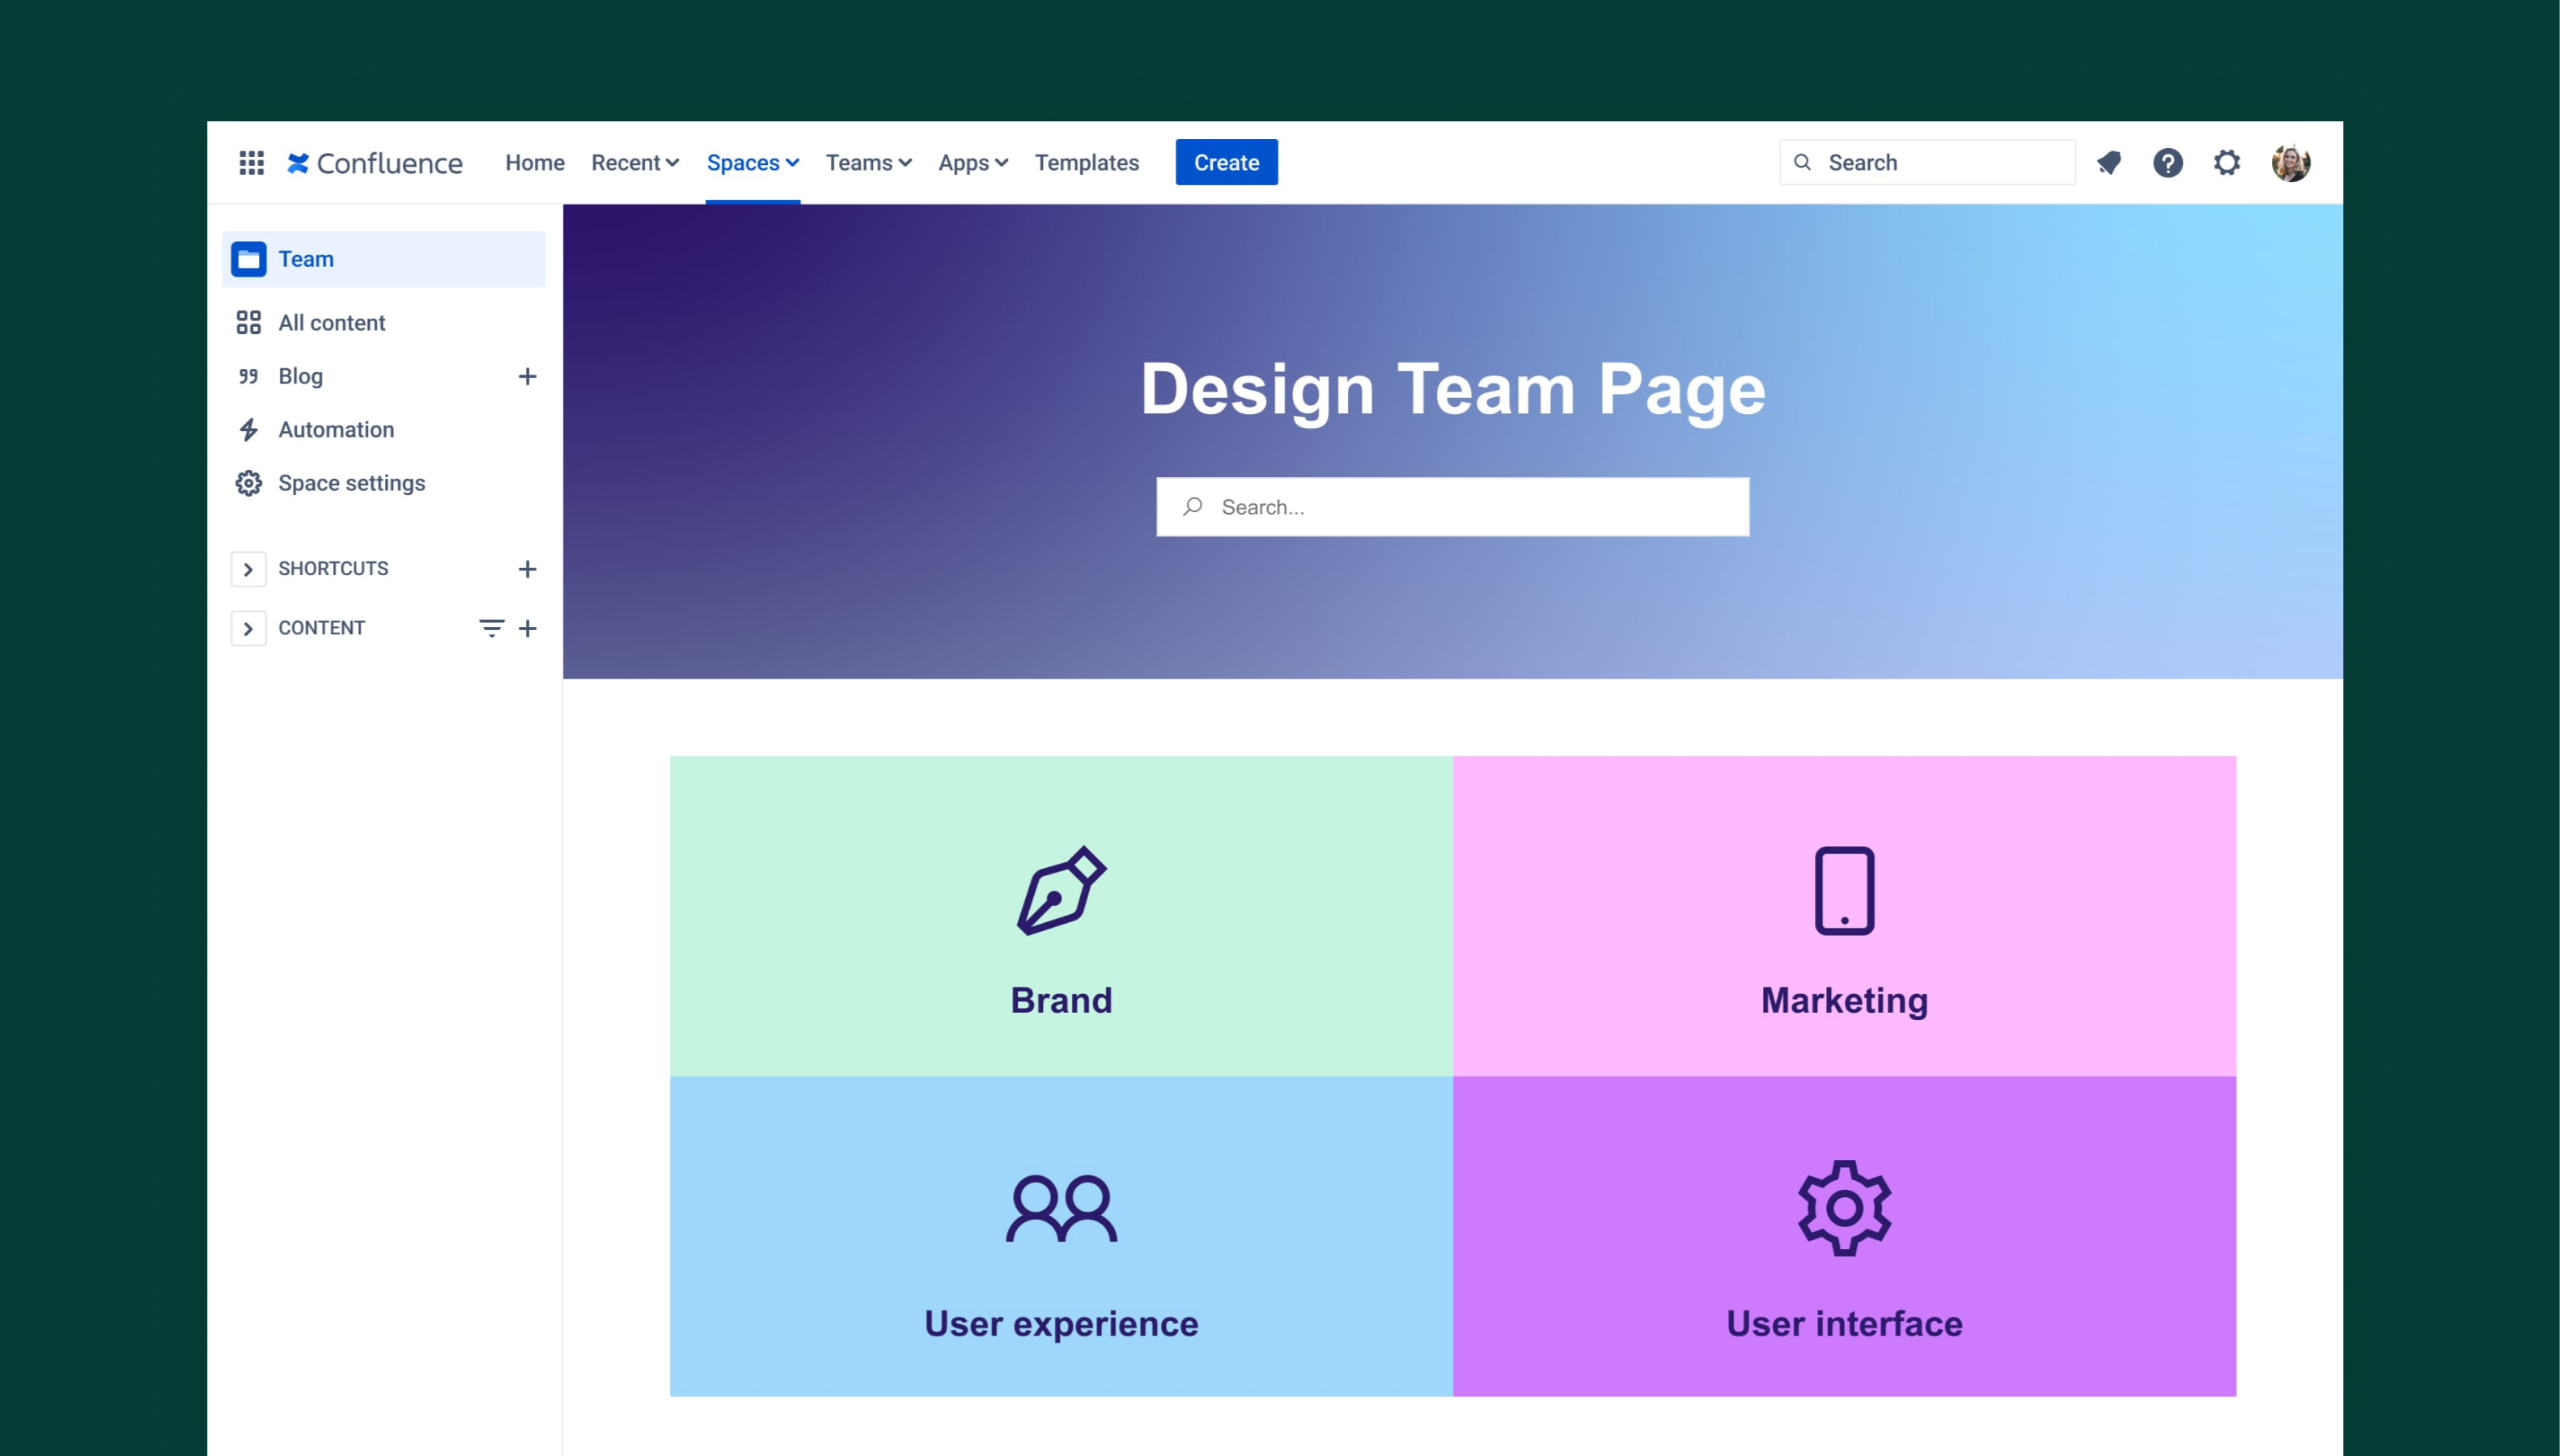
Task: Click the blue Create button
Action: pos(1226,162)
